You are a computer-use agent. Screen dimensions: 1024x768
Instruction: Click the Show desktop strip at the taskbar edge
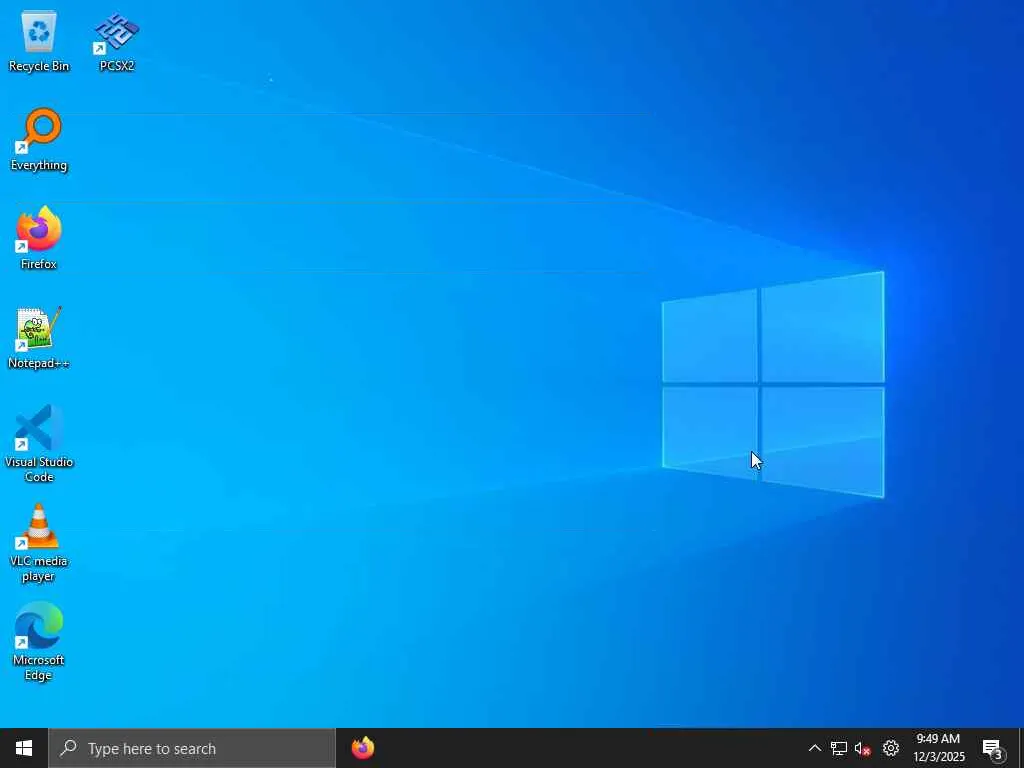[x=1021, y=748]
